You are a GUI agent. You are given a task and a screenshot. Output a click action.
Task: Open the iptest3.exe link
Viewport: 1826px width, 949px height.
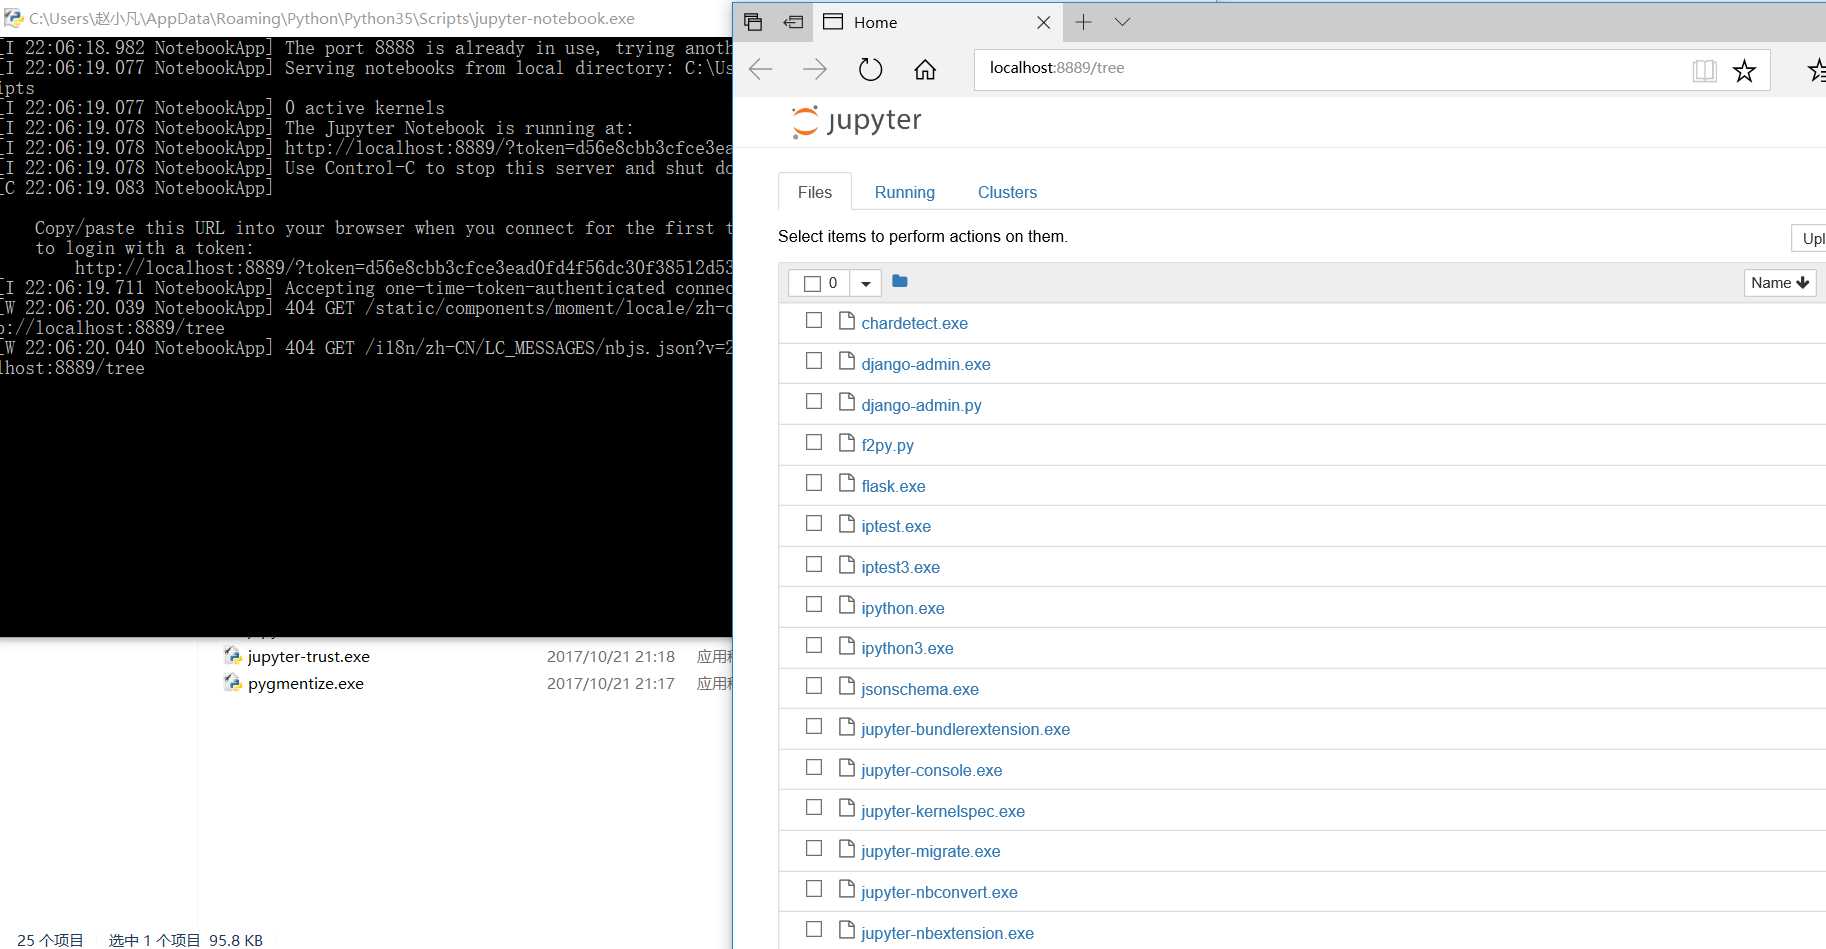point(900,567)
